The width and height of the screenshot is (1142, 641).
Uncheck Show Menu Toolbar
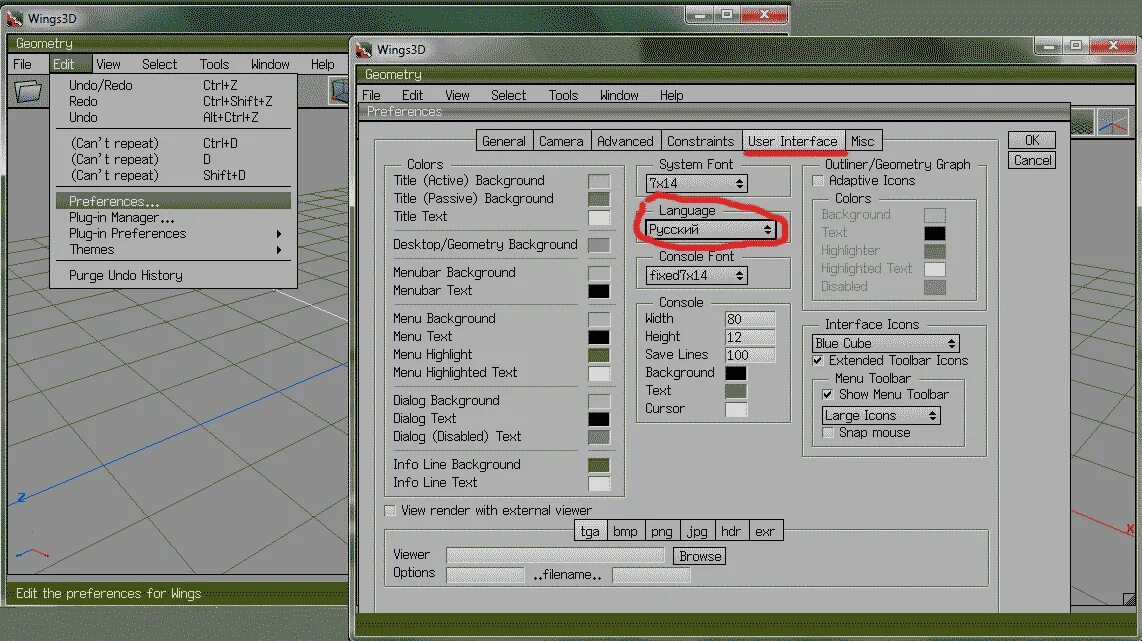tap(827, 395)
